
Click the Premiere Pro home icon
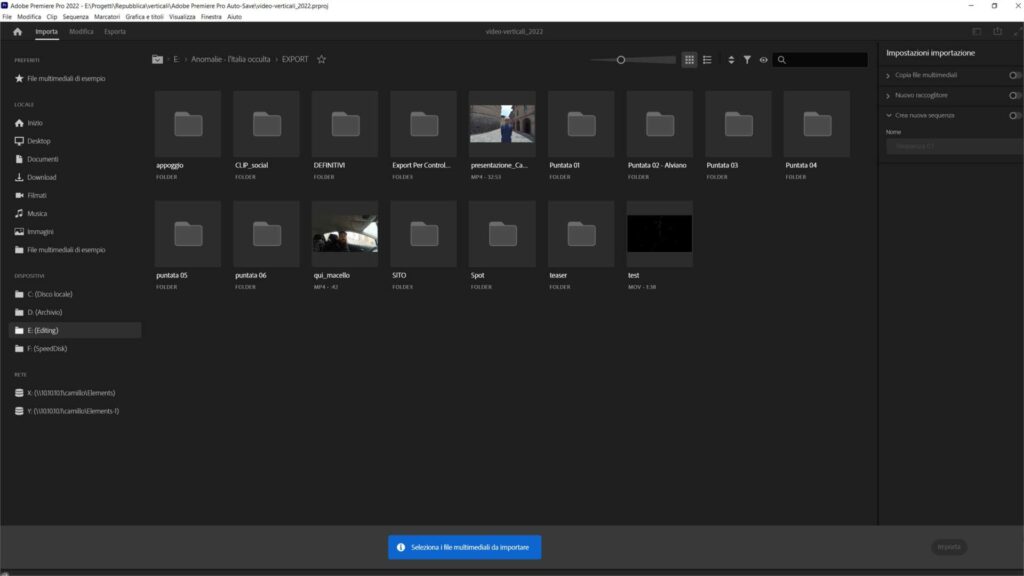click(15, 31)
